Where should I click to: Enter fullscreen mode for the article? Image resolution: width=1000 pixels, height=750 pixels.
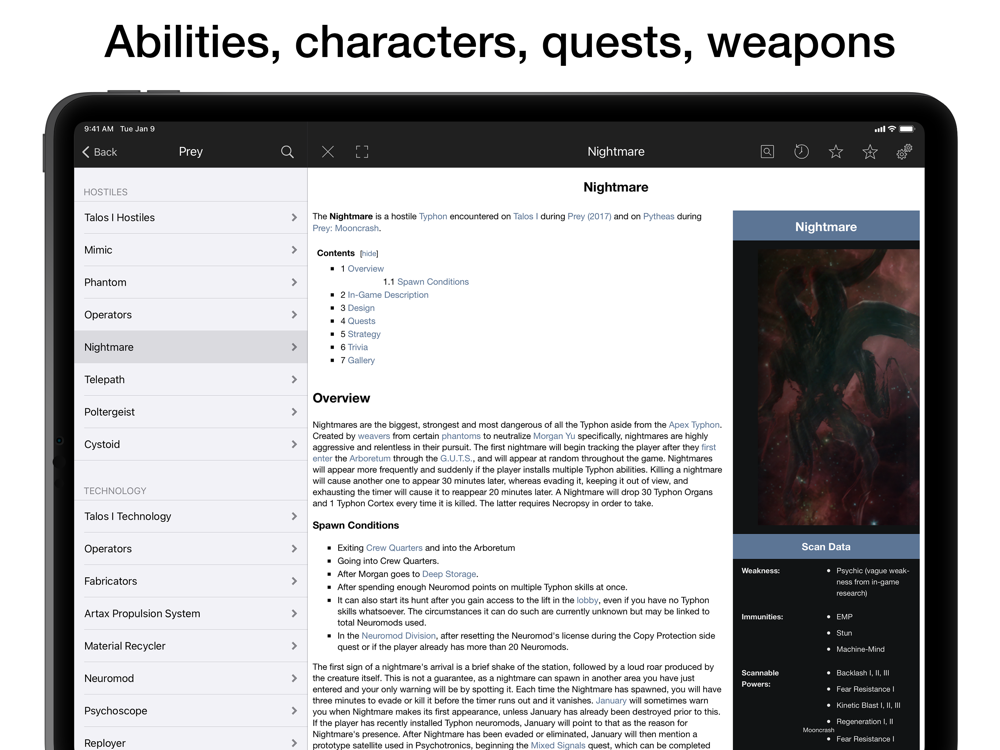362,152
